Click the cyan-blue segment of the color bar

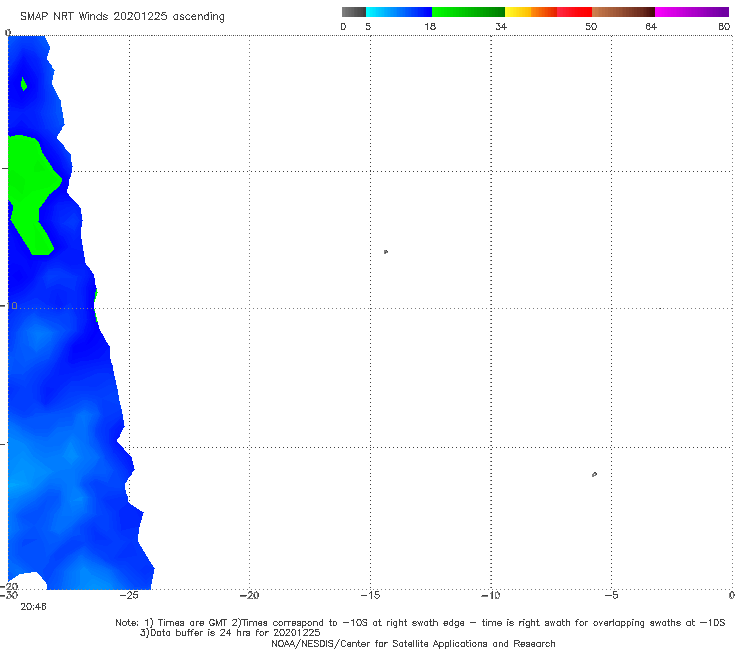tap(399, 12)
